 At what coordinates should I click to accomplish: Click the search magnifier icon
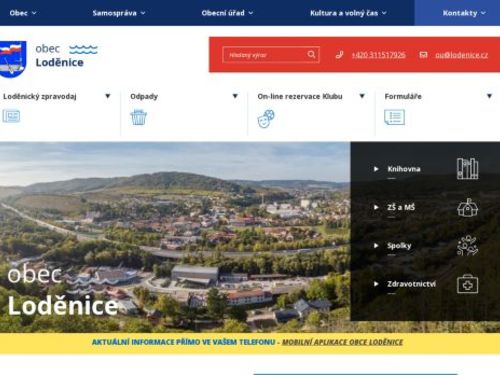311,54
